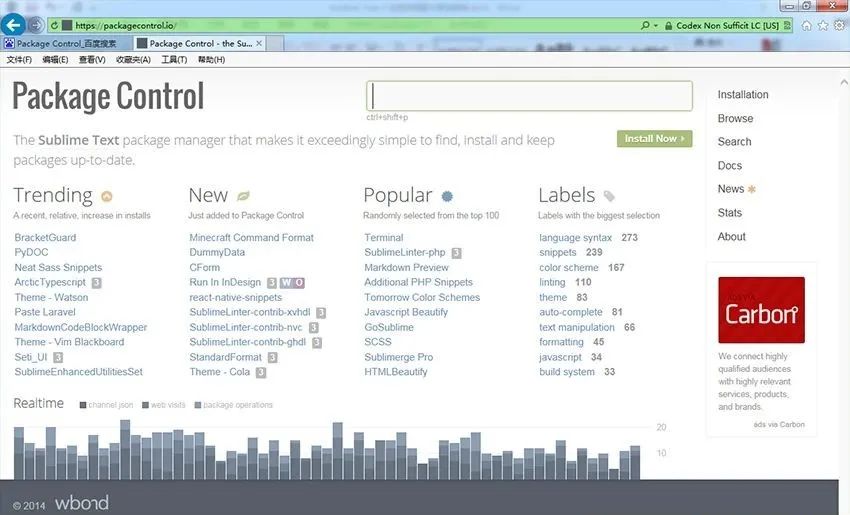Open the Neat Sass Snippets package
The width and height of the screenshot is (850, 515).
click(x=58, y=267)
